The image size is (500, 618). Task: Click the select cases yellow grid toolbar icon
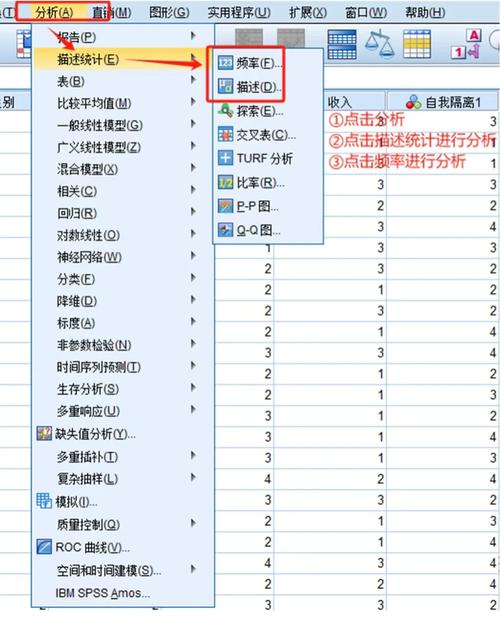point(416,44)
